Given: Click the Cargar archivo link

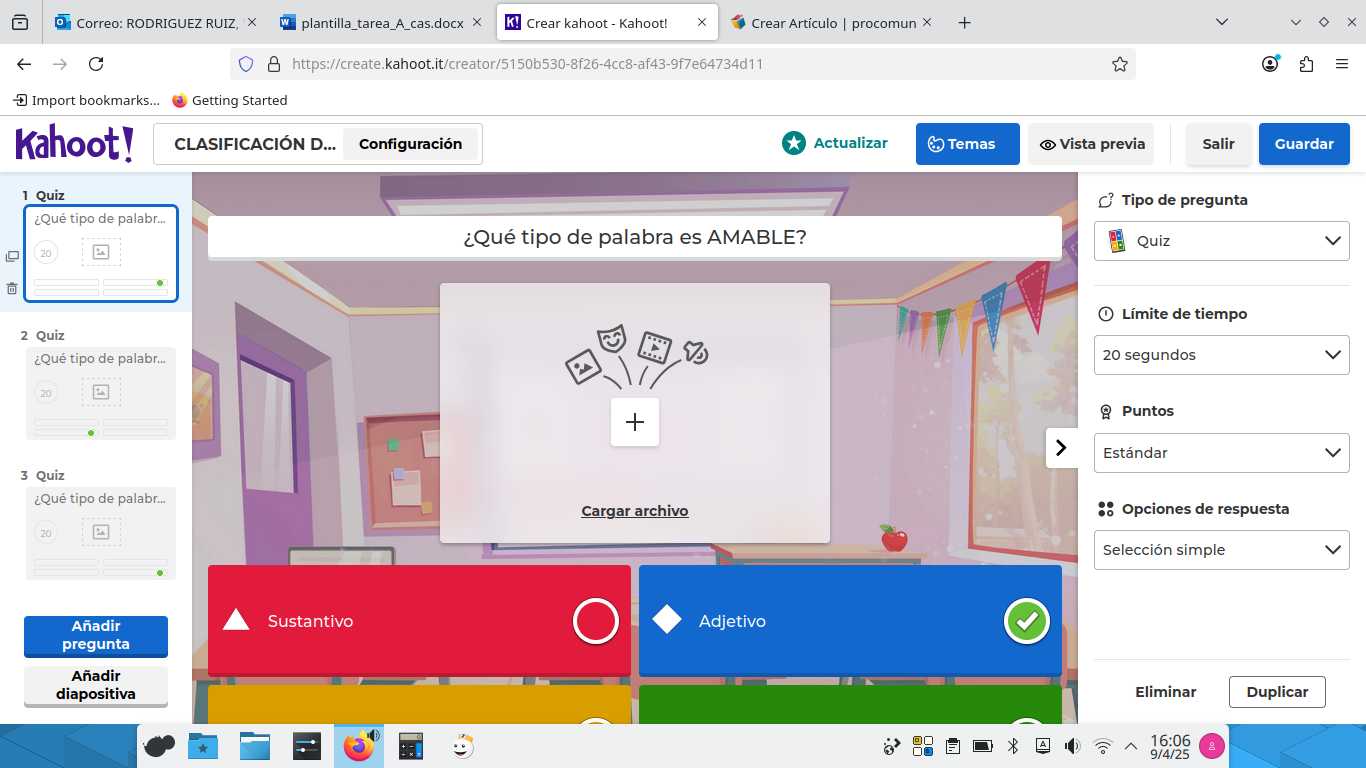Looking at the screenshot, I should [x=634, y=510].
